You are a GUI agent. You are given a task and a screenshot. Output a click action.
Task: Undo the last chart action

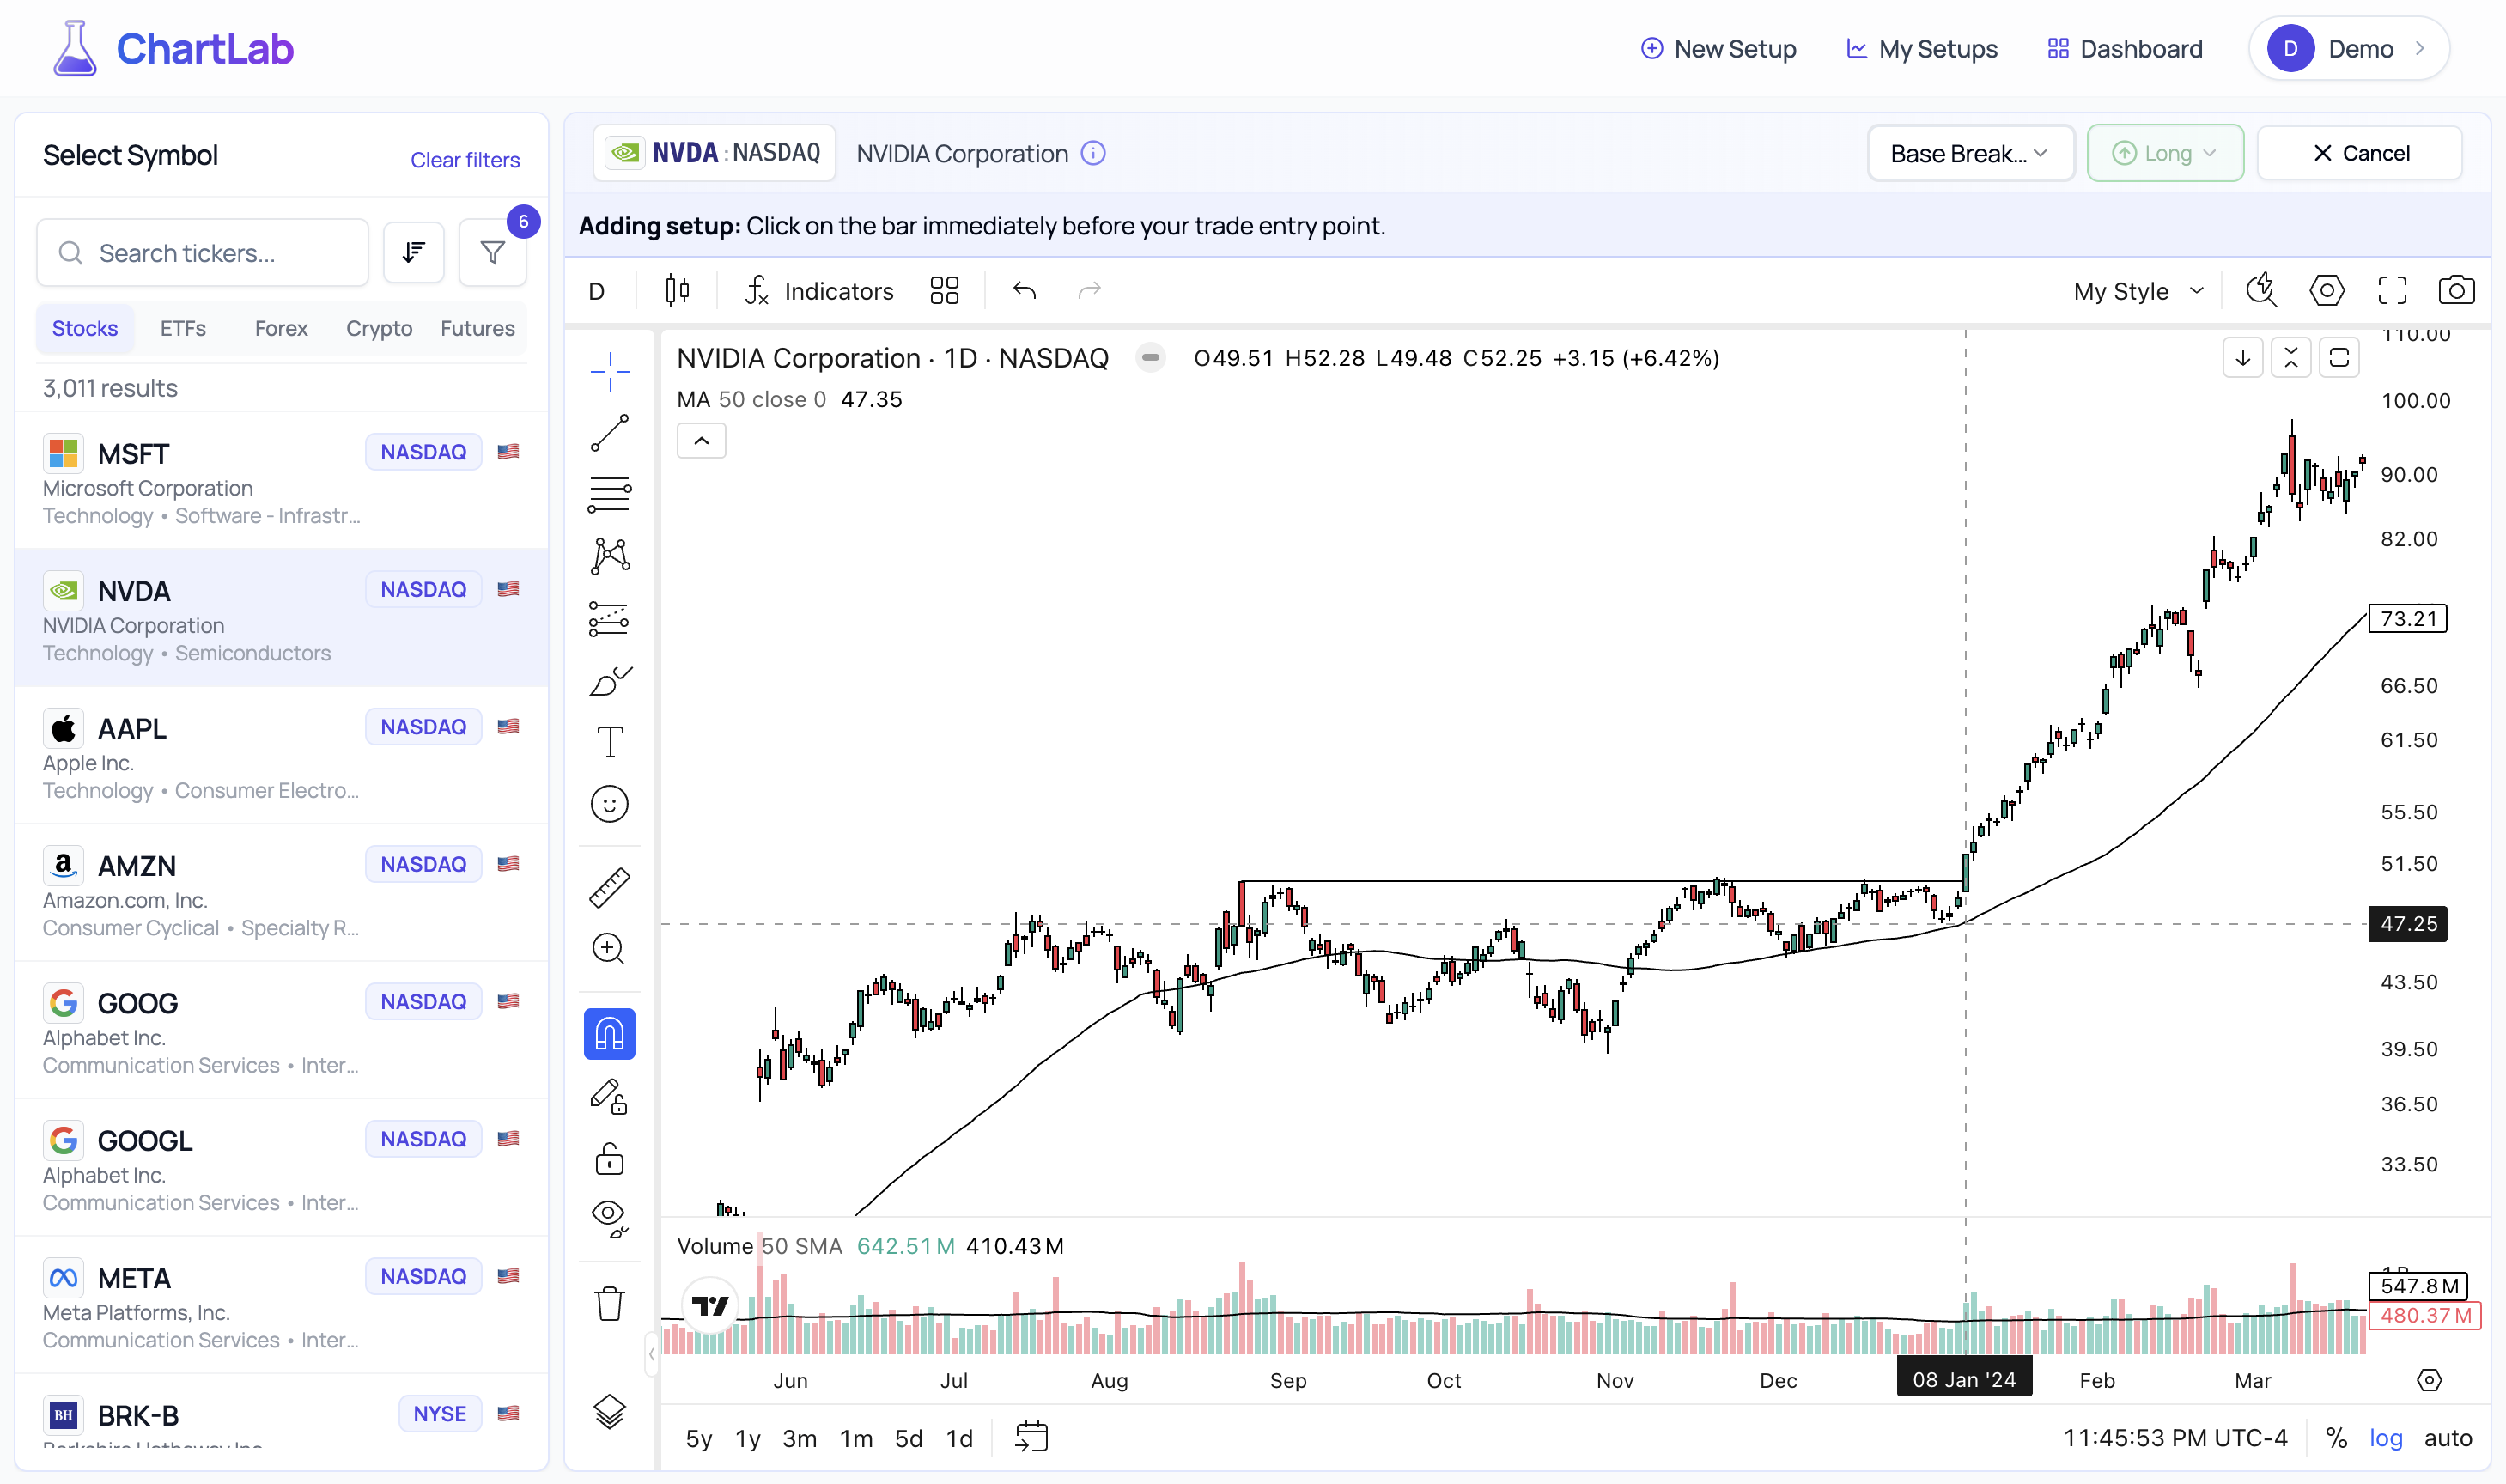pos(1024,291)
